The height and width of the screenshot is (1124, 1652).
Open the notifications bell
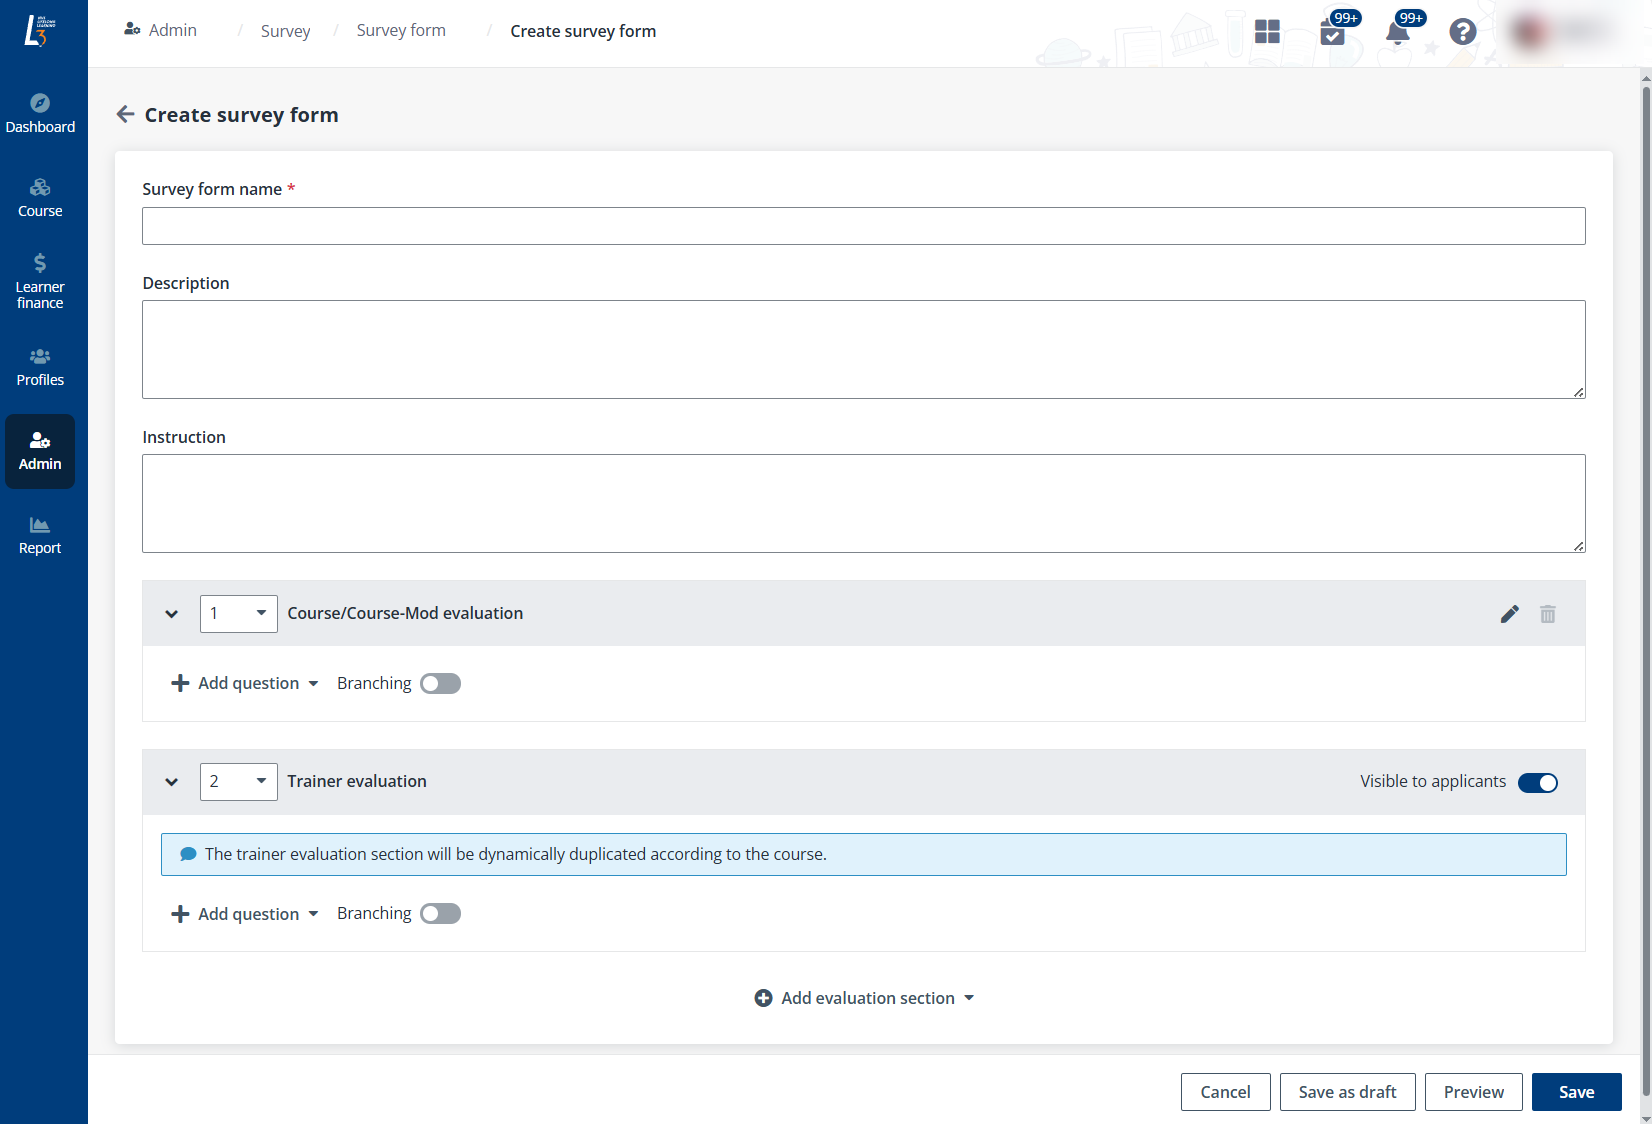pos(1397,32)
